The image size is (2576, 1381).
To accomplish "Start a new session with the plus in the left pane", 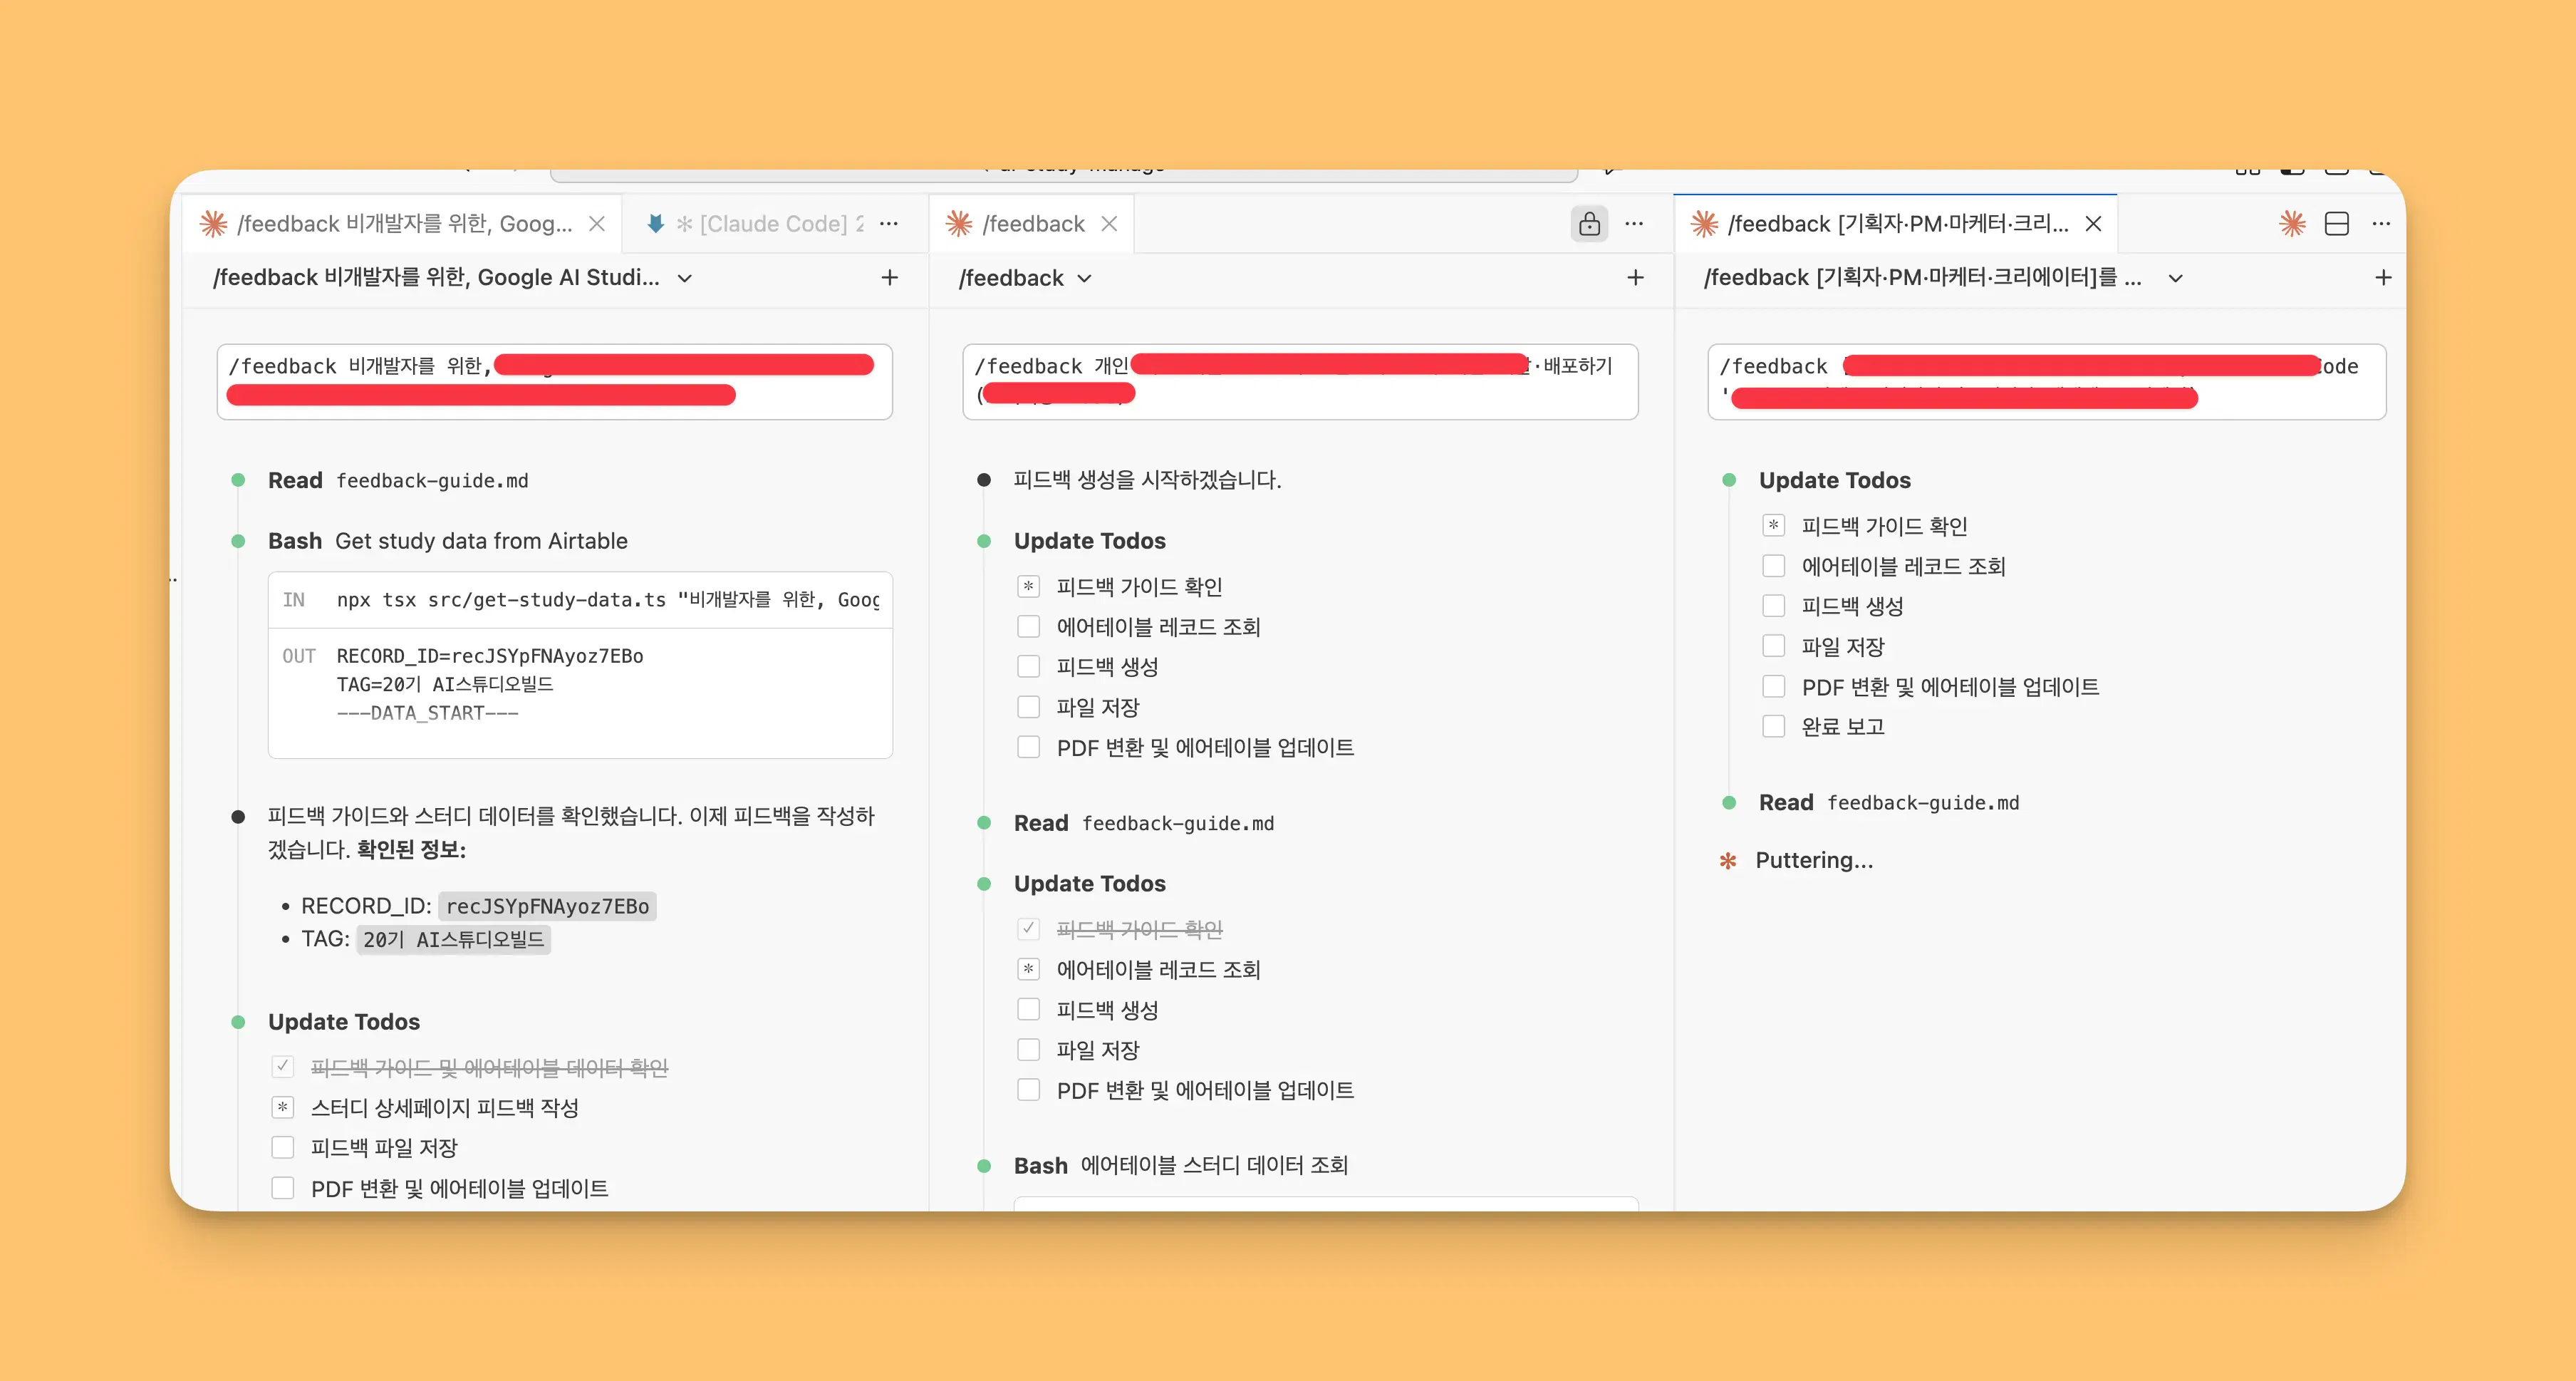I will (x=889, y=278).
